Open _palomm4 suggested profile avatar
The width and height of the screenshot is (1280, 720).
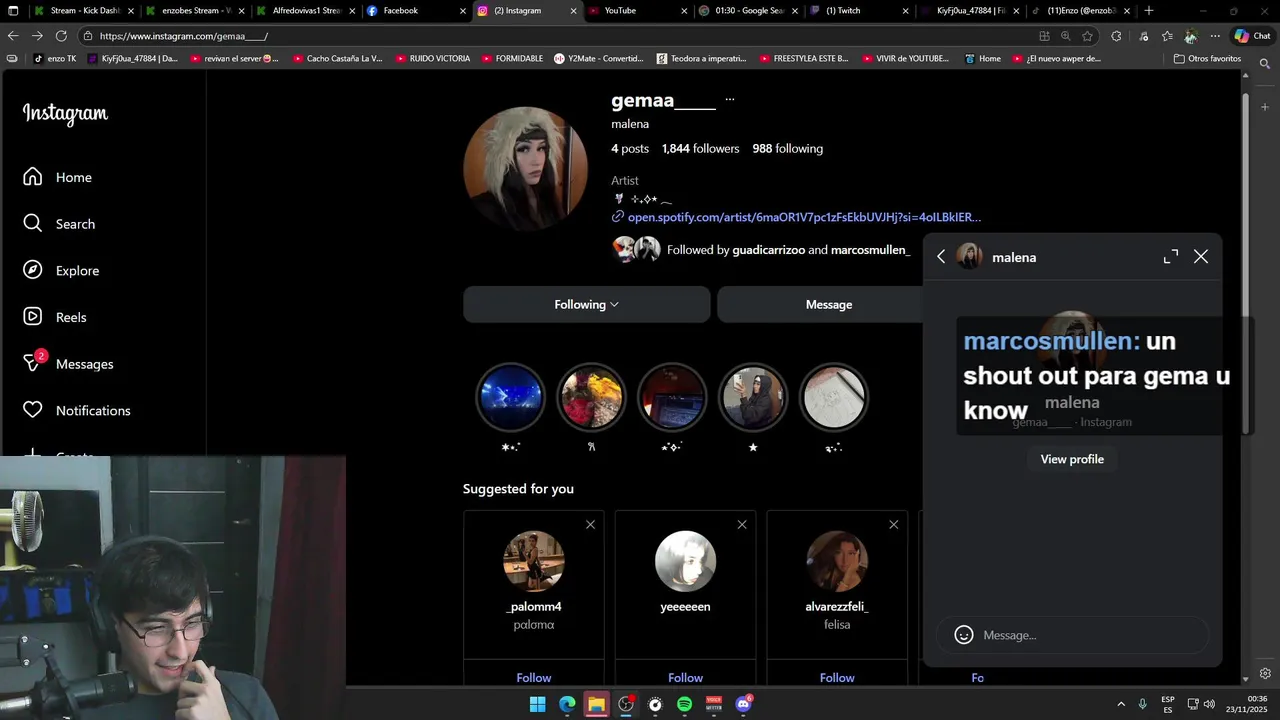point(534,561)
